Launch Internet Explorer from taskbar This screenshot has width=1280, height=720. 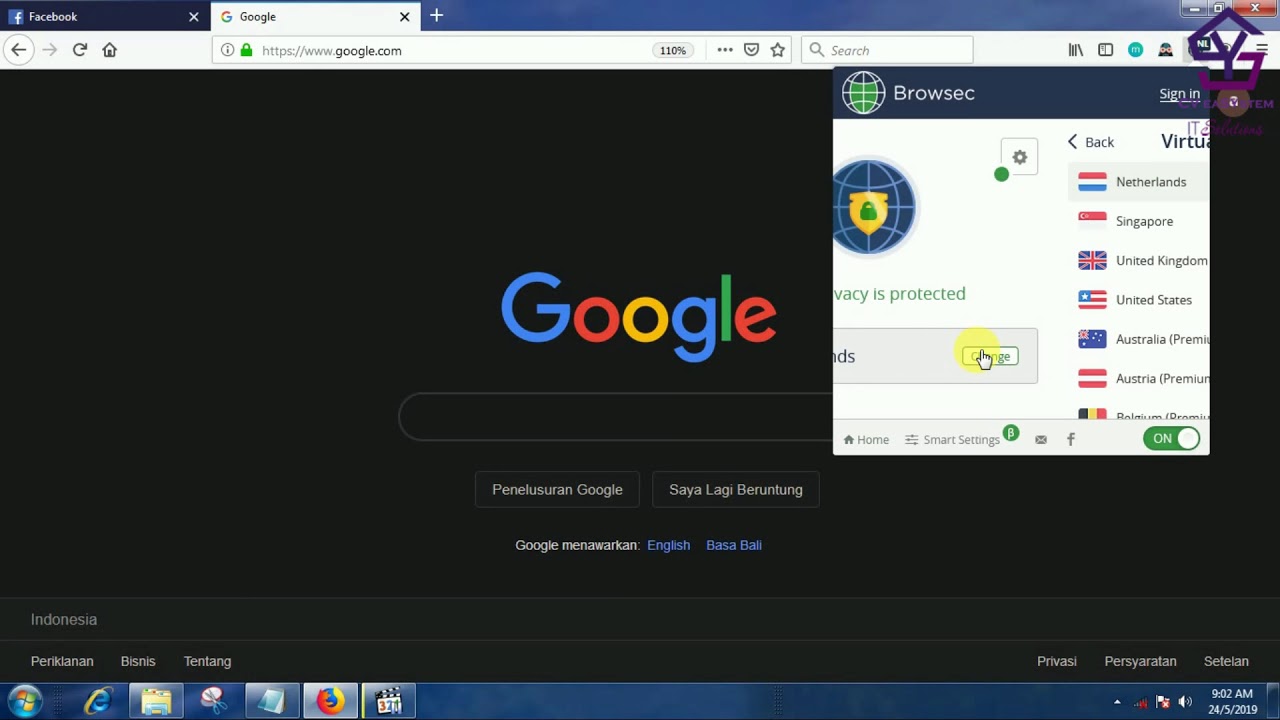tap(98, 701)
